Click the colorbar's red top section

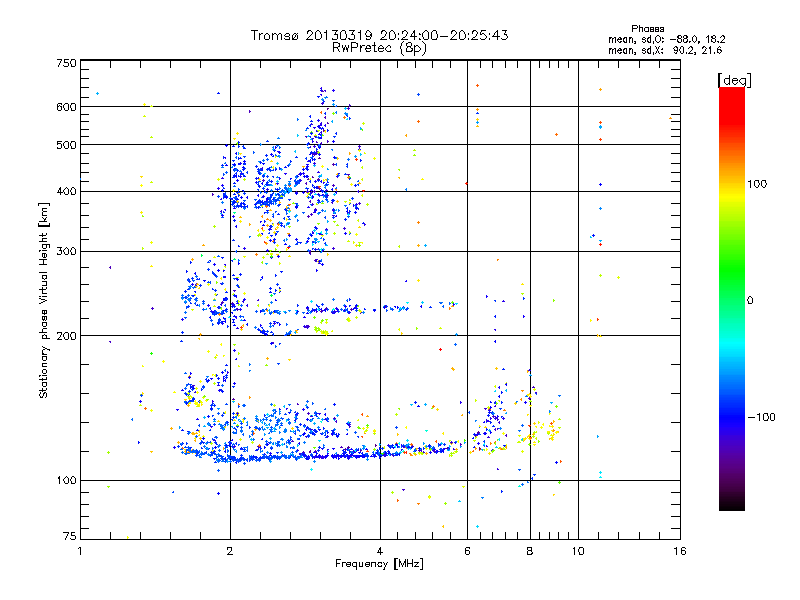pyautogui.click(x=732, y=107)
